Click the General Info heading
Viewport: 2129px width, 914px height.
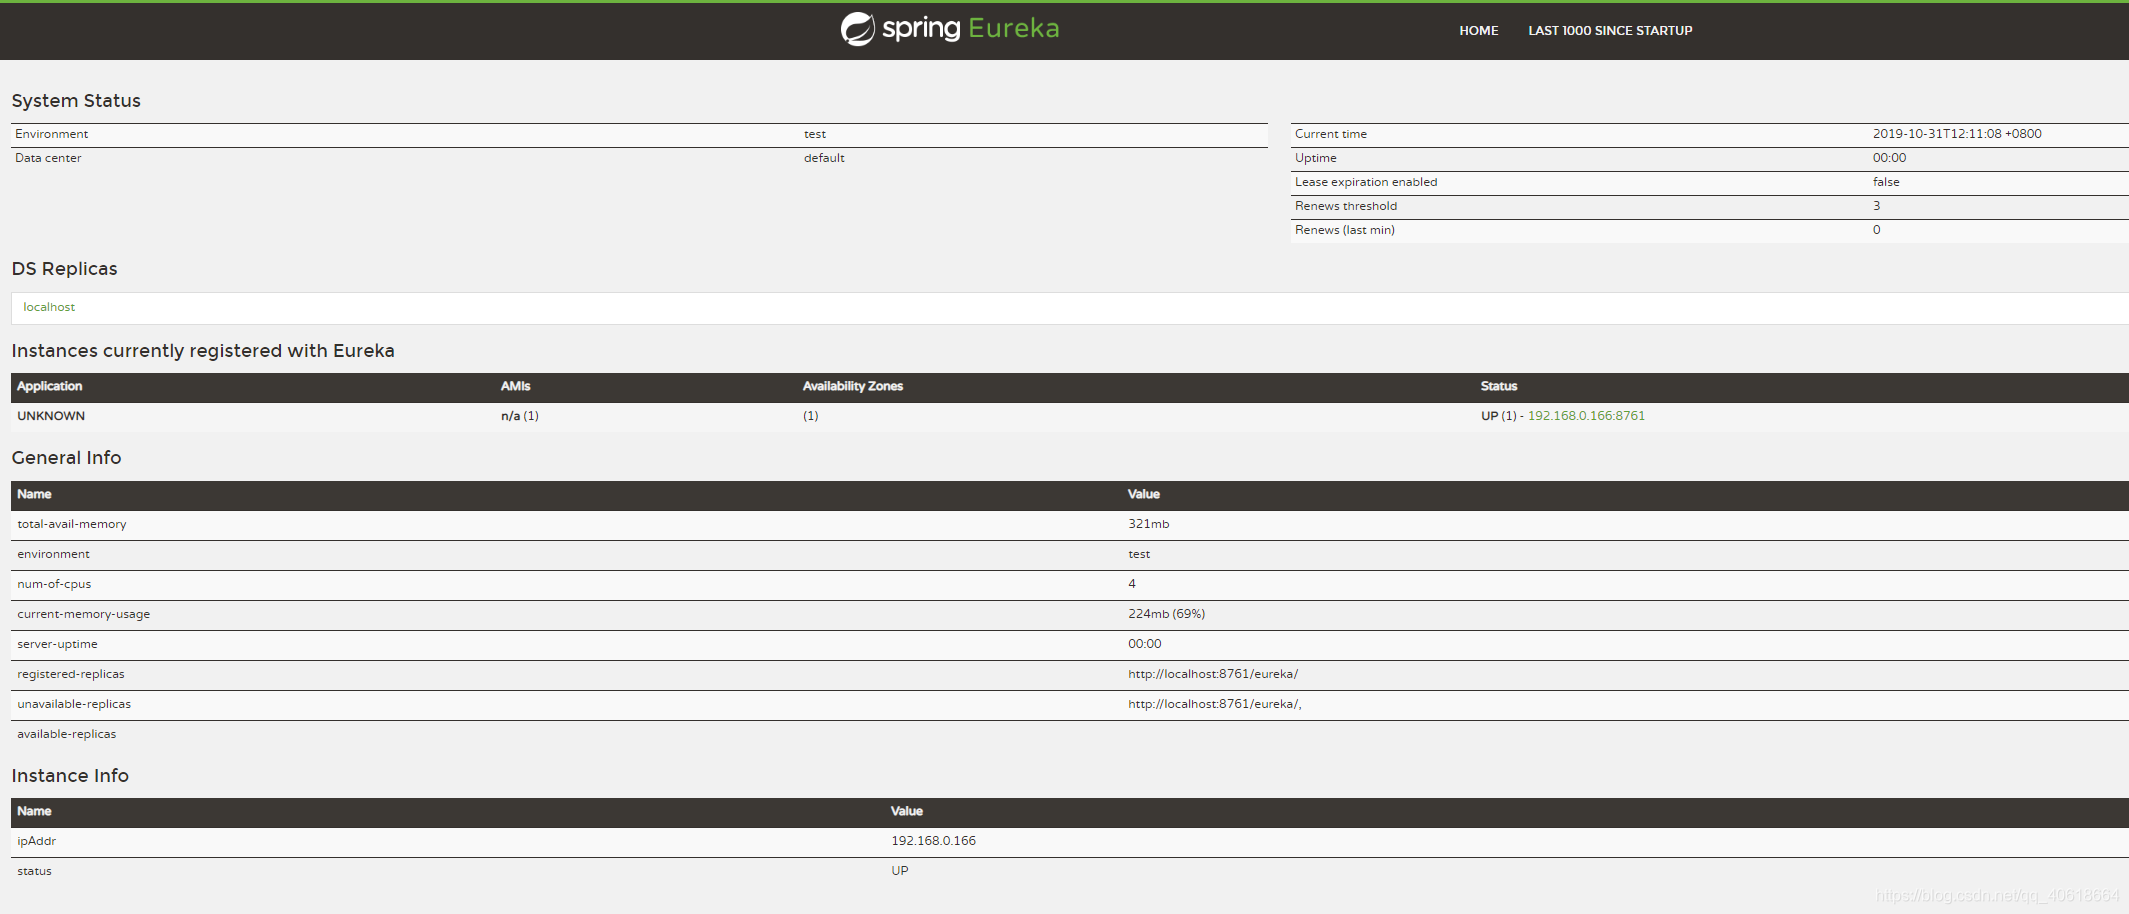click(66, 458)
